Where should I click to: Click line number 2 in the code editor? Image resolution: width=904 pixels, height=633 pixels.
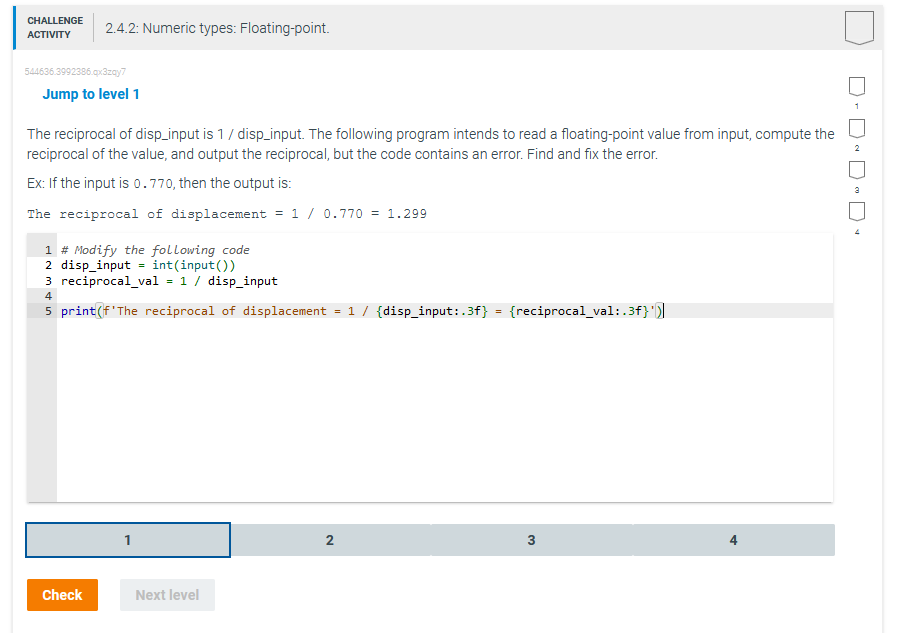46,265
